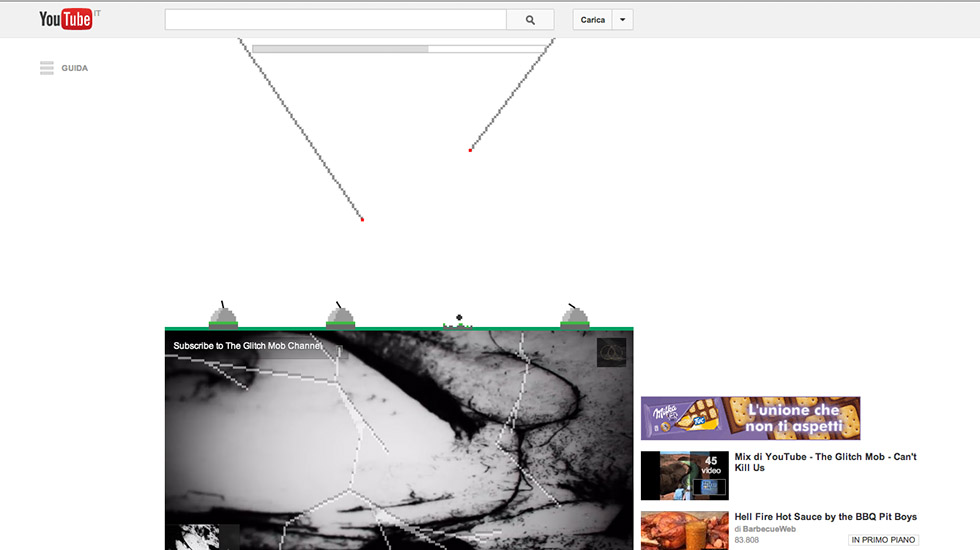Click the Carica upload button

click(x=593, y=20)
